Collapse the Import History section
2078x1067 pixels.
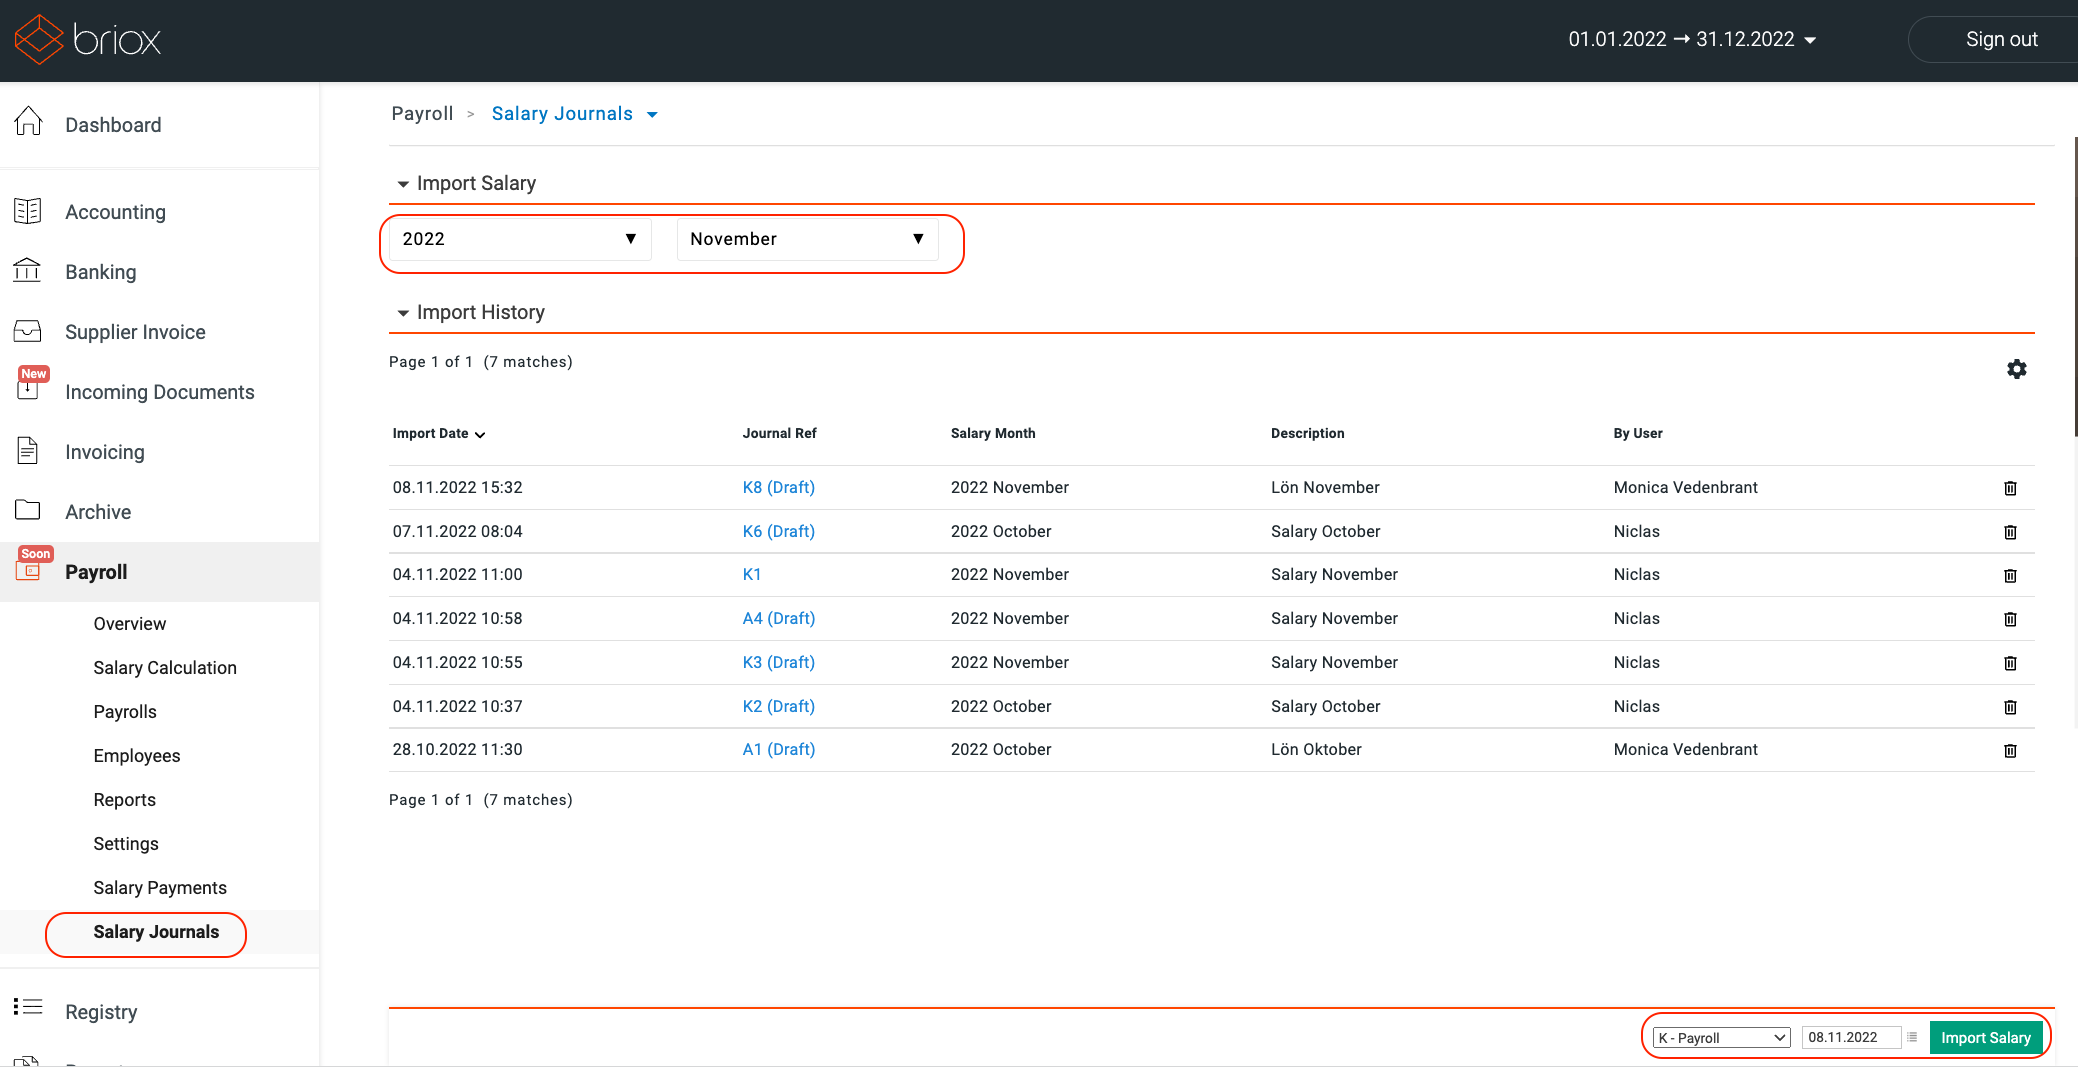coord(403,313)
